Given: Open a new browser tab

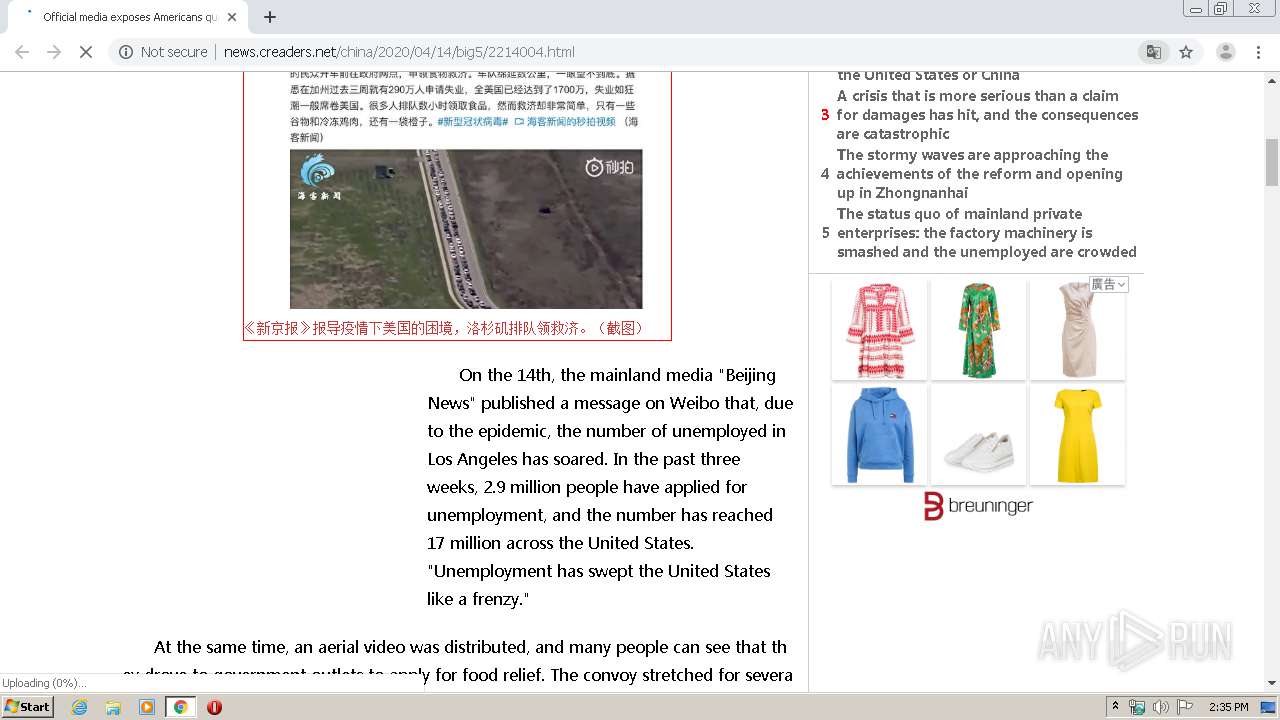Looking at the screenshot, I should [x=269, y=17].
